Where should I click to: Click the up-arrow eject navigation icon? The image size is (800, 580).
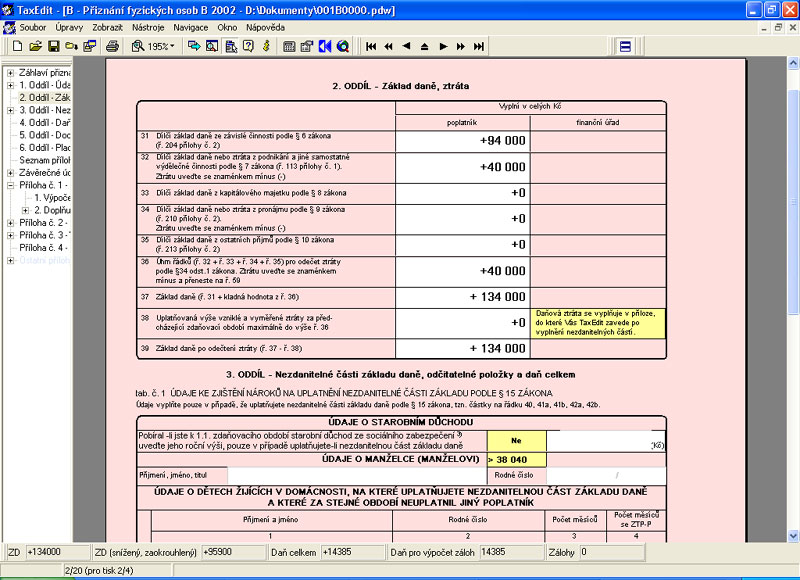click(x=424, y=46)
